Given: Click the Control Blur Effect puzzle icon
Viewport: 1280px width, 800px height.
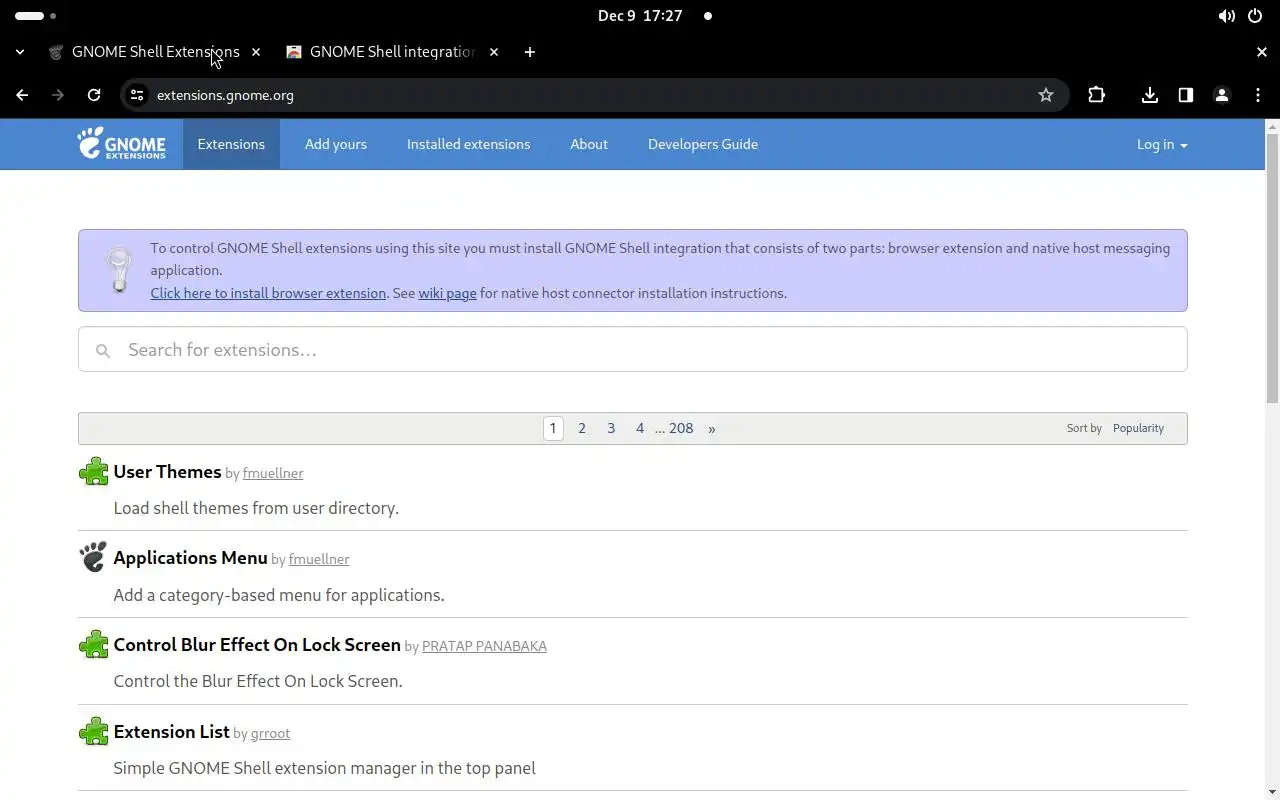Looking at the screenshot, I should [93, 645].
